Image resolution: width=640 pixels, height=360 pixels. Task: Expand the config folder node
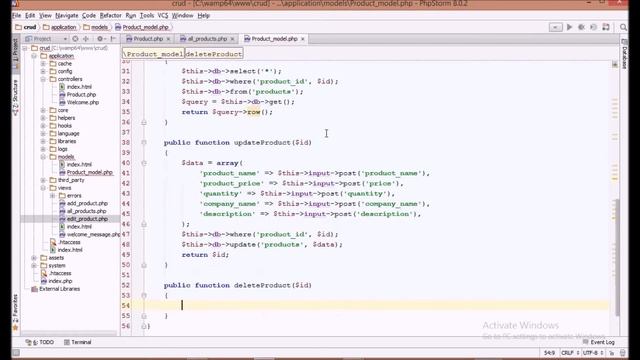(x=43, y=71)
